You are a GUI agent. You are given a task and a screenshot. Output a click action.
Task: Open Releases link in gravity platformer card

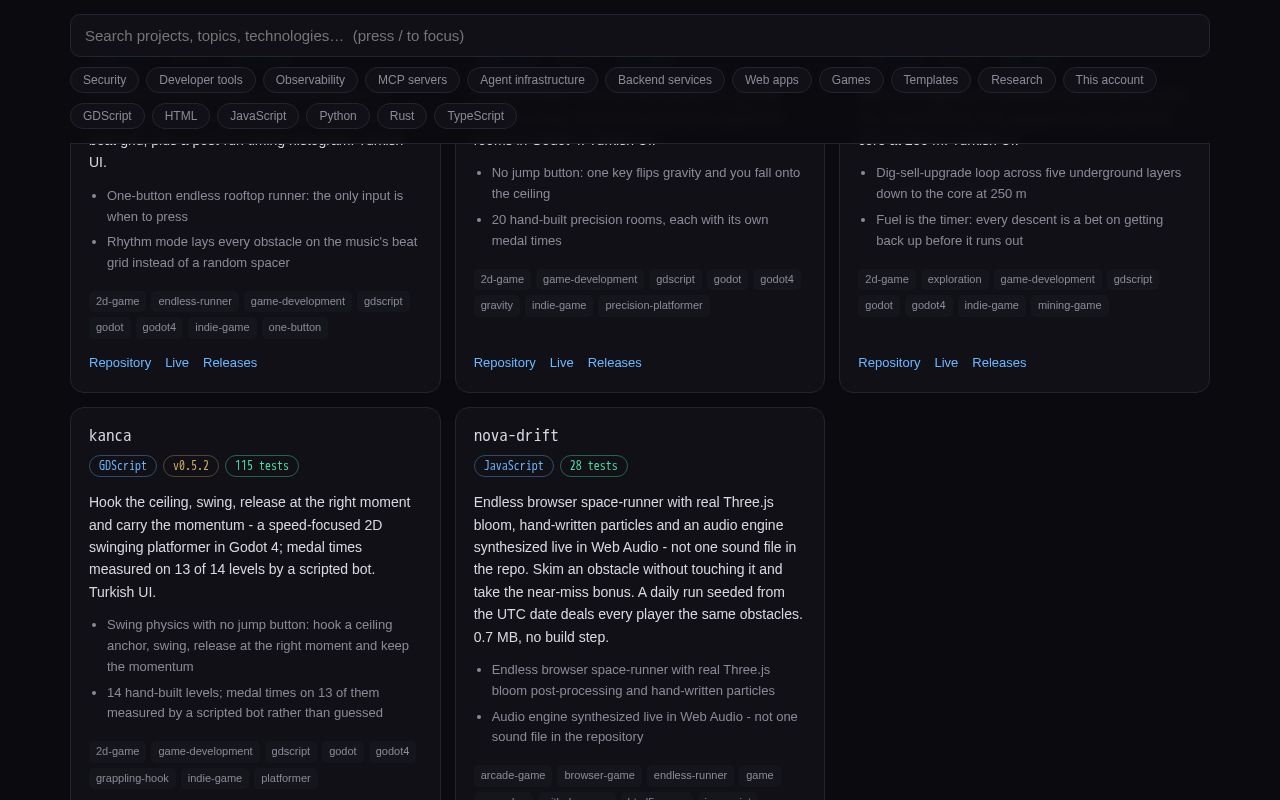615,363
